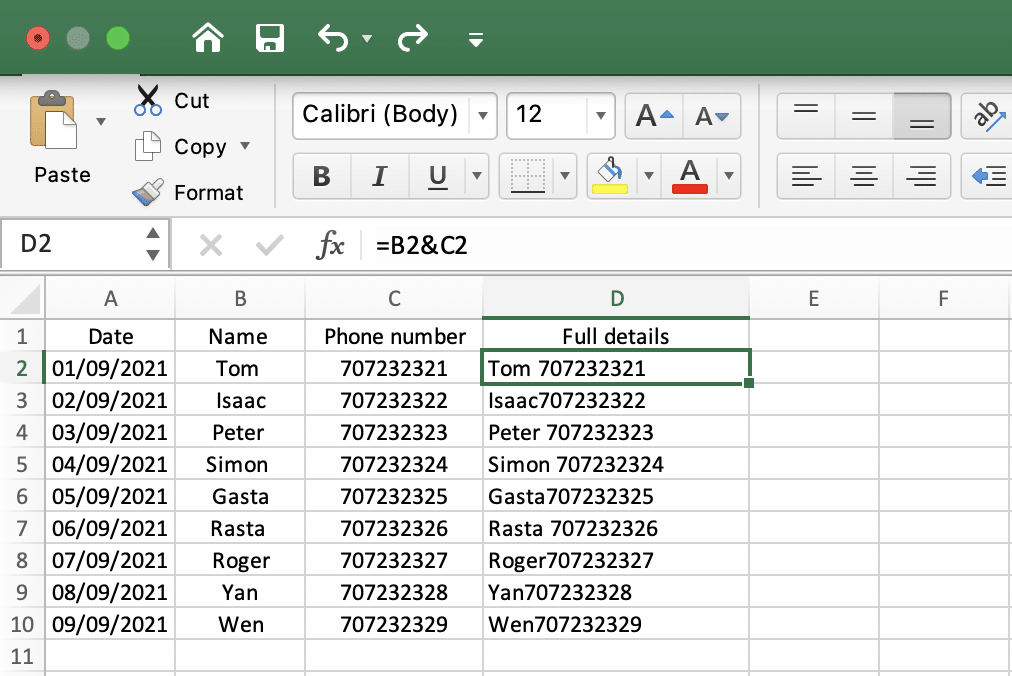Image resolution: width=1012 pixels, height=676 pixels.
Task: Select the Phone number header cell
Action: (x=394, y=336)
